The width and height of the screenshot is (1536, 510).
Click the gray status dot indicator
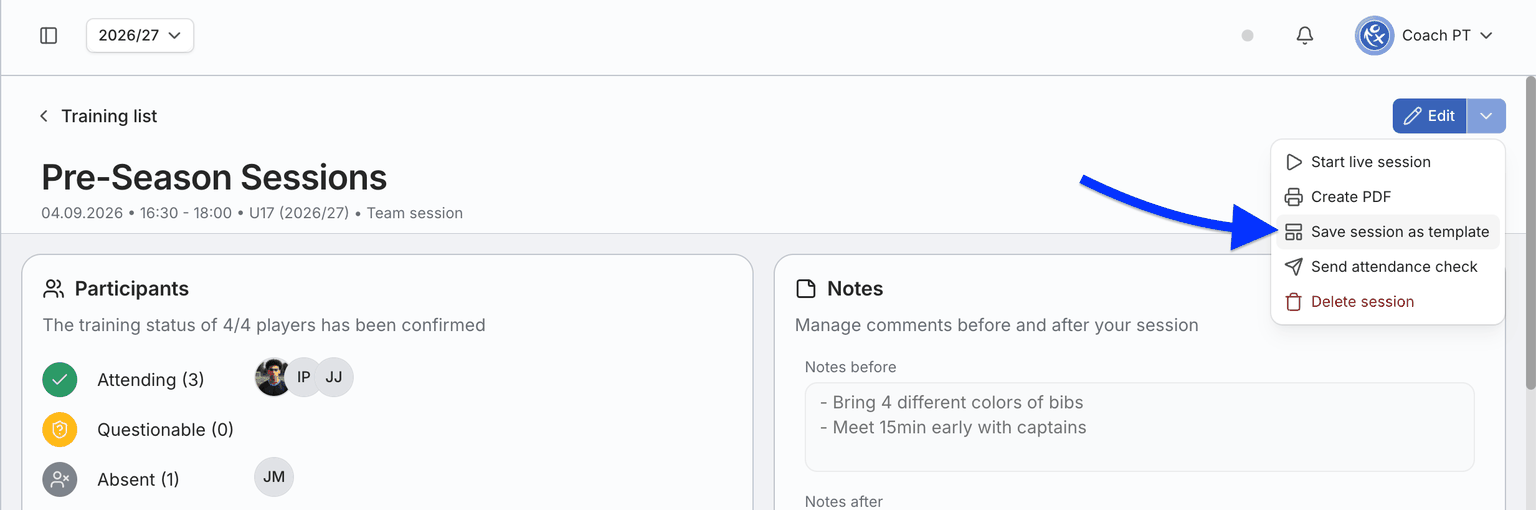click(x=1247, y=35)
